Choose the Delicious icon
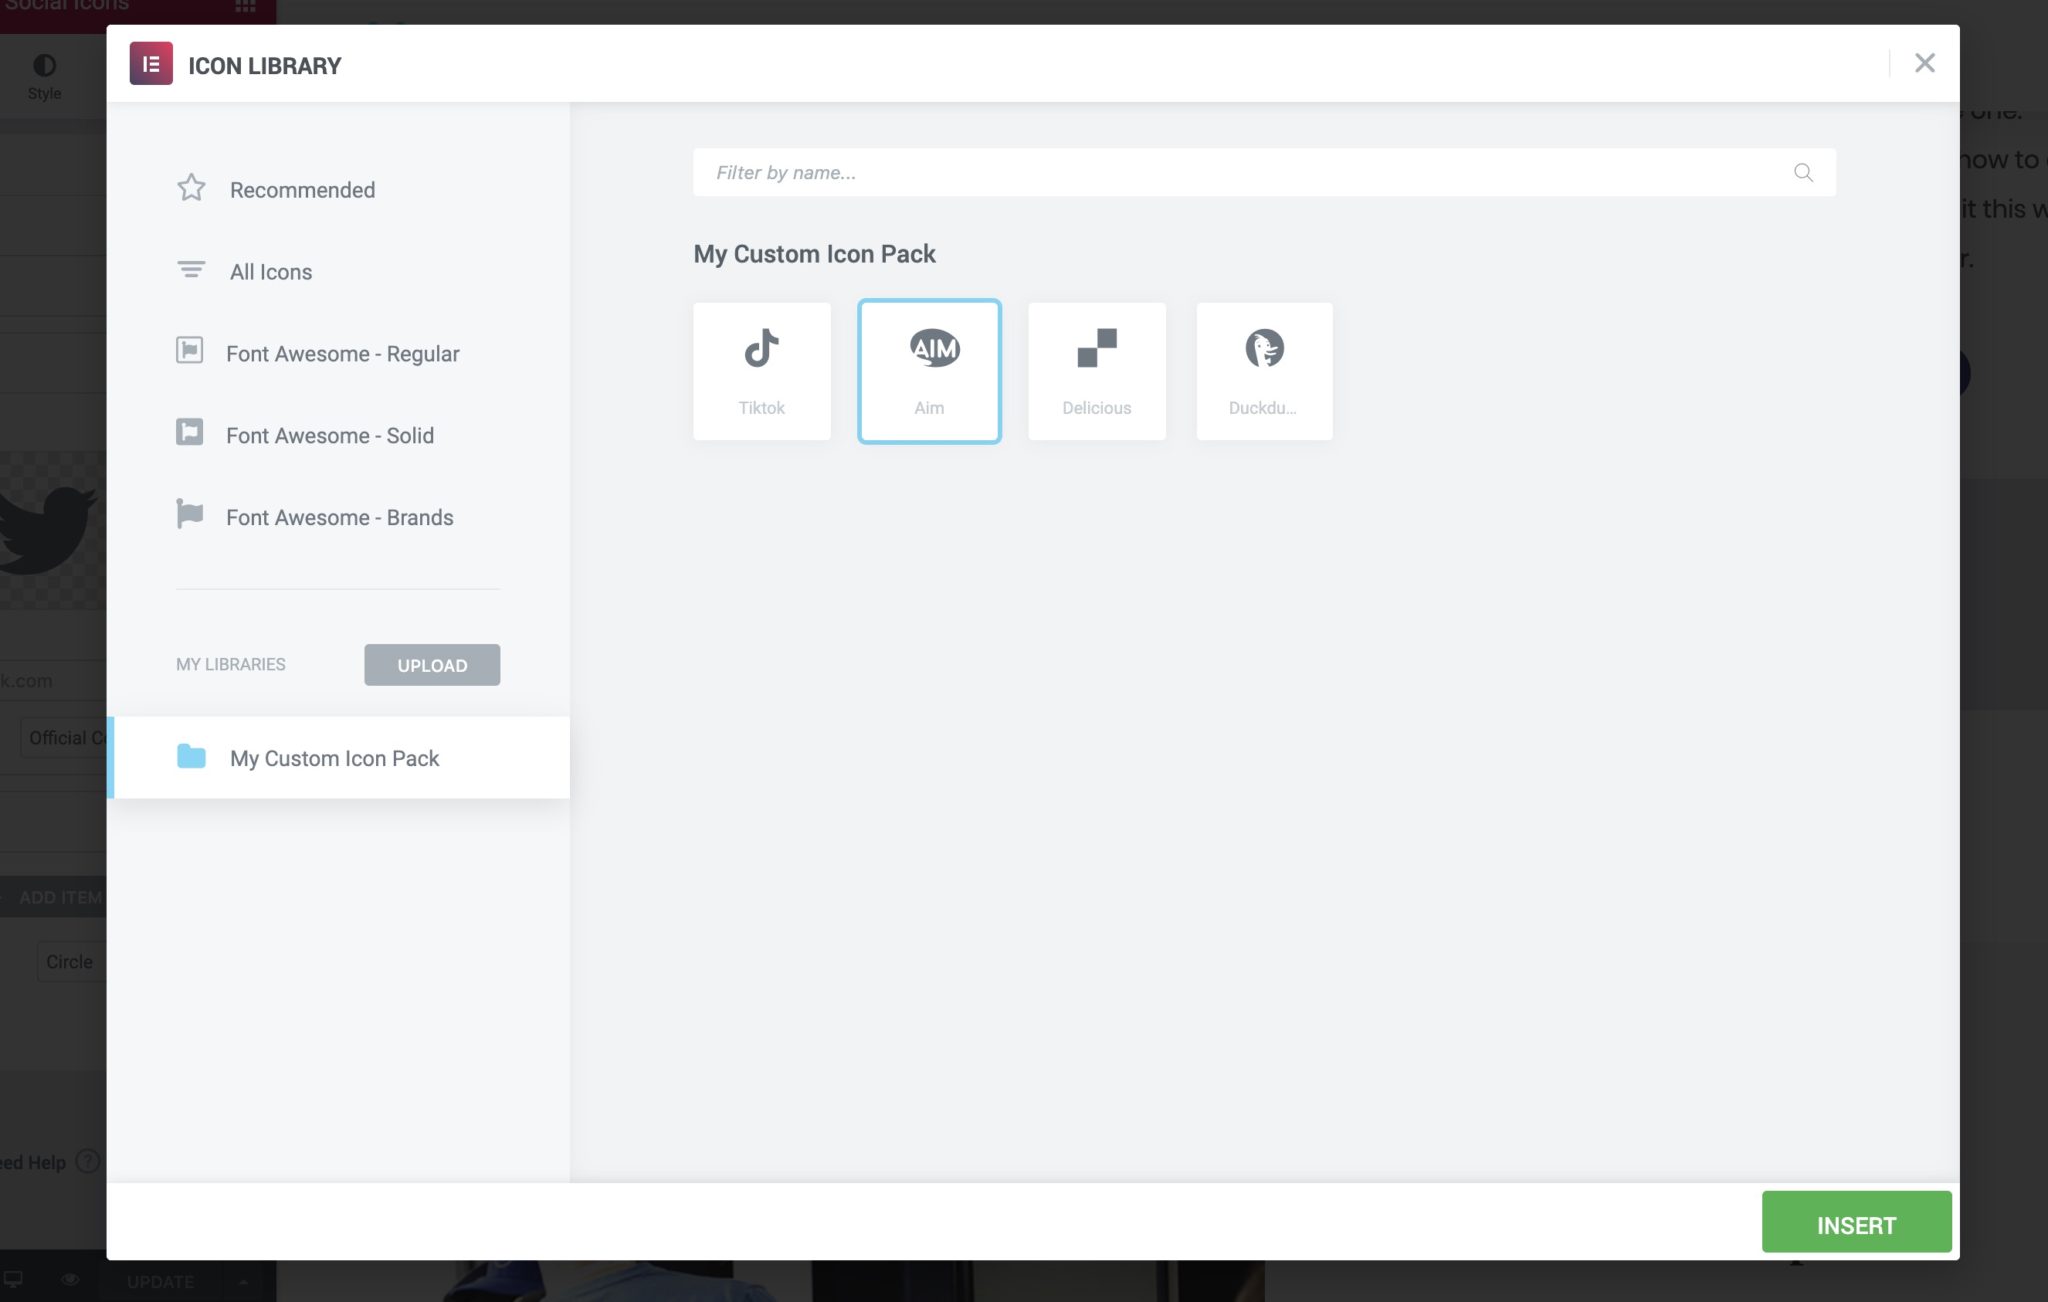The image size is (2048, 1302). pos(1096,370)
